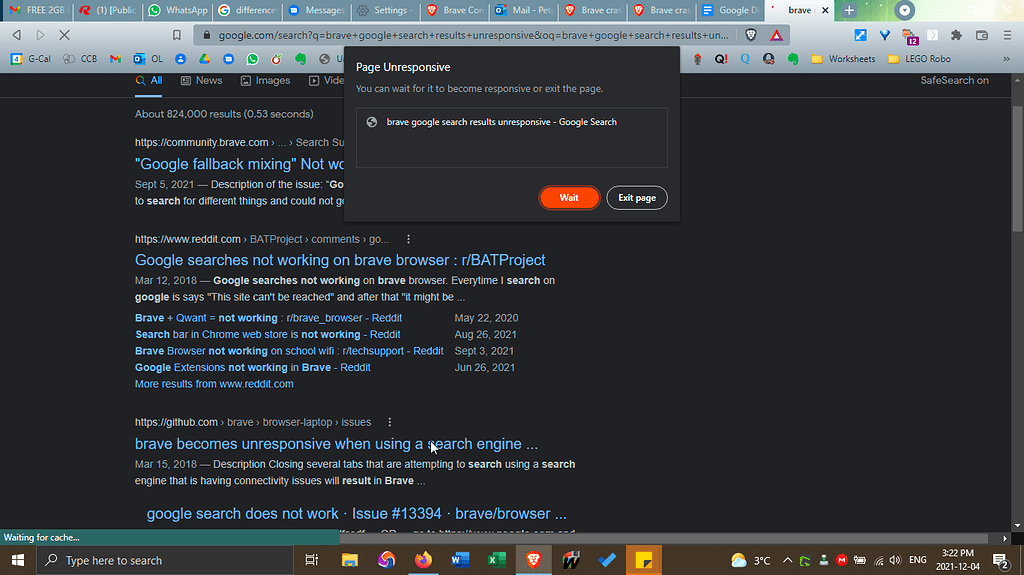The image size is (1024, 575).
Task: Open Excel from the taskbar
Action: coord(497,560)
